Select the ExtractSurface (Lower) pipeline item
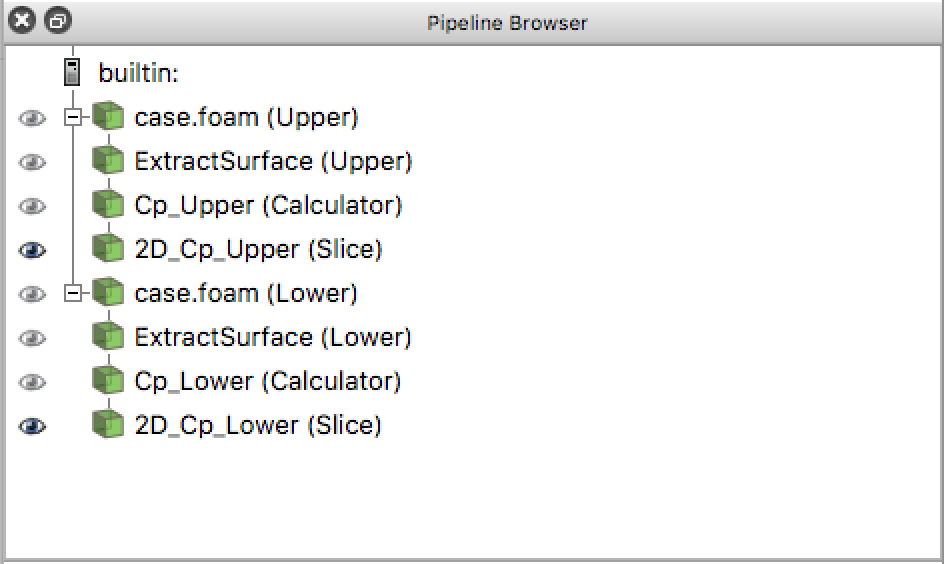 click(273, 337)
